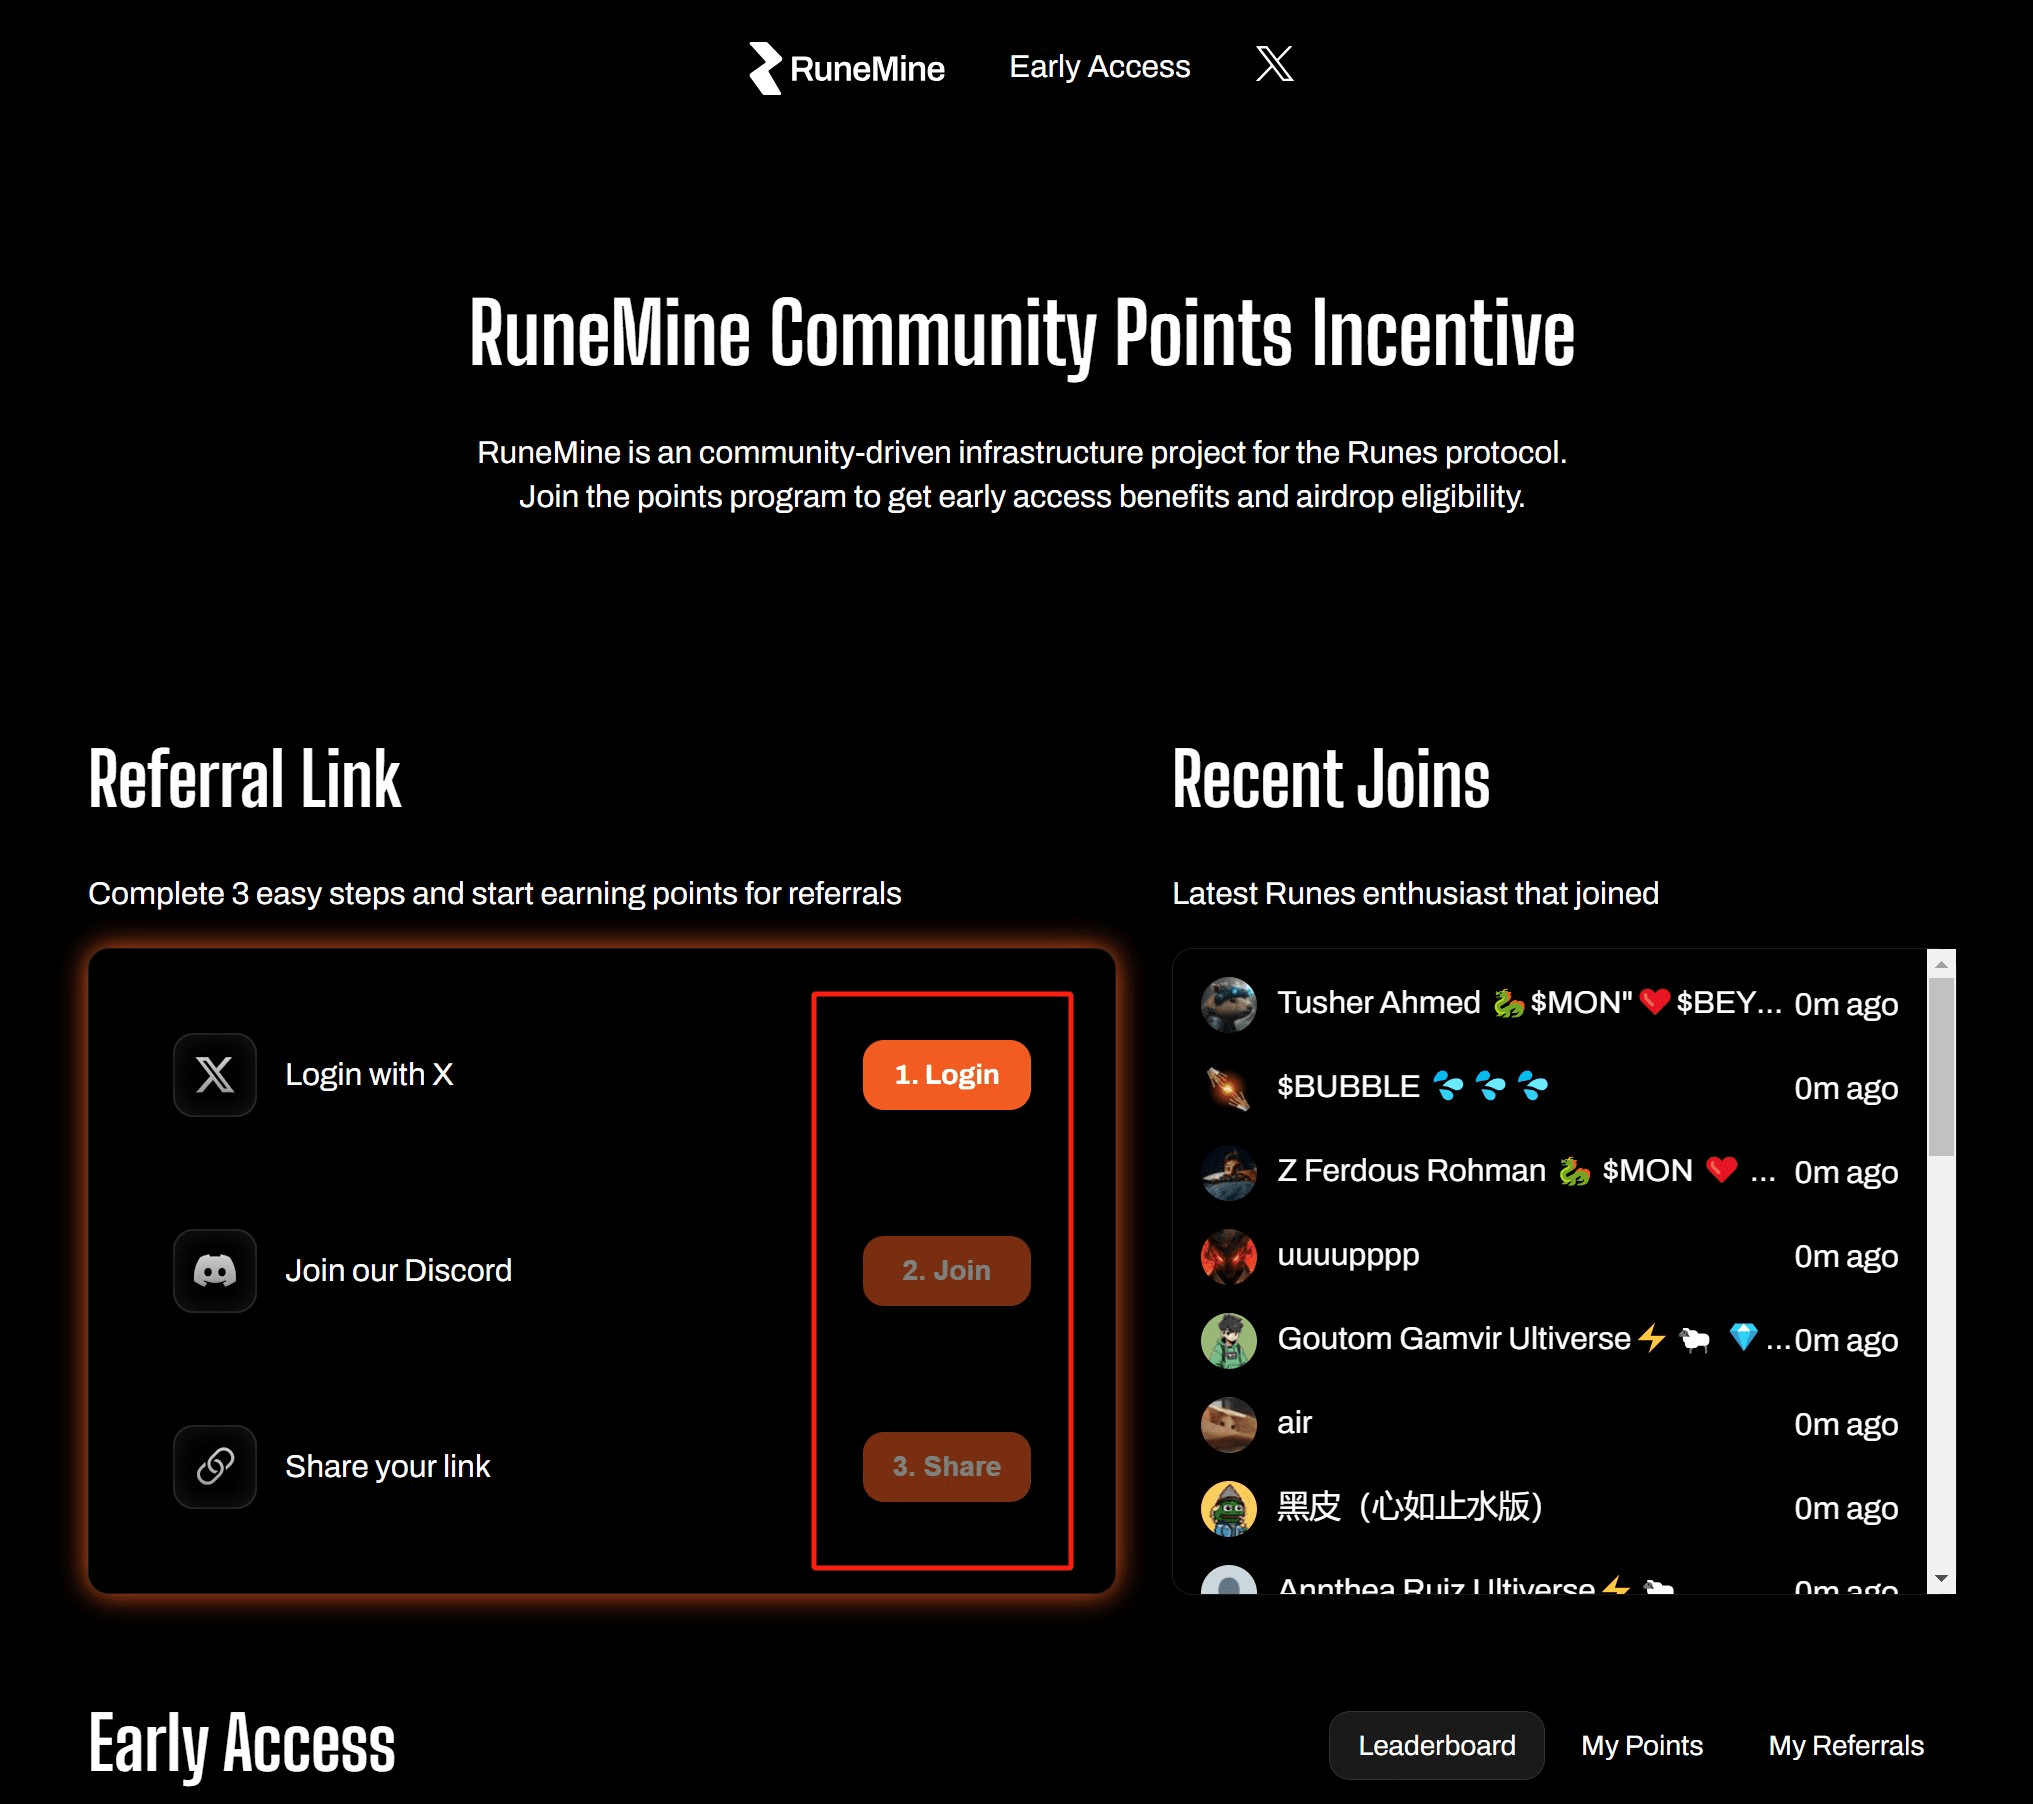
Task: Click Goutom Gamvir Ultiverse's avatar
Action: pos(1227,1340)
